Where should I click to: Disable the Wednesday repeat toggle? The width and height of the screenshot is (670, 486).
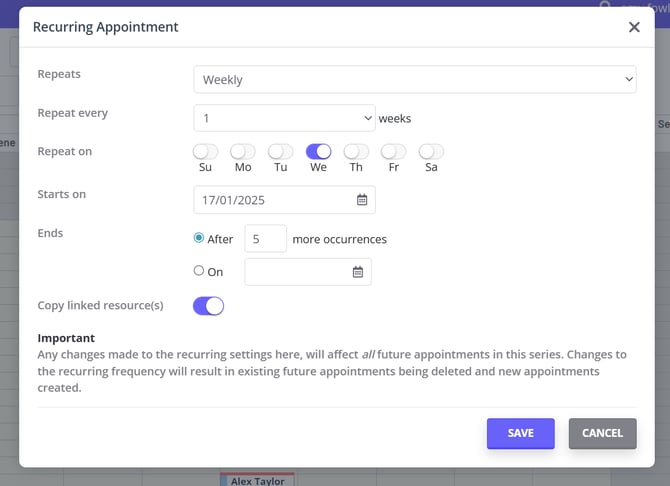pos(318,152)
